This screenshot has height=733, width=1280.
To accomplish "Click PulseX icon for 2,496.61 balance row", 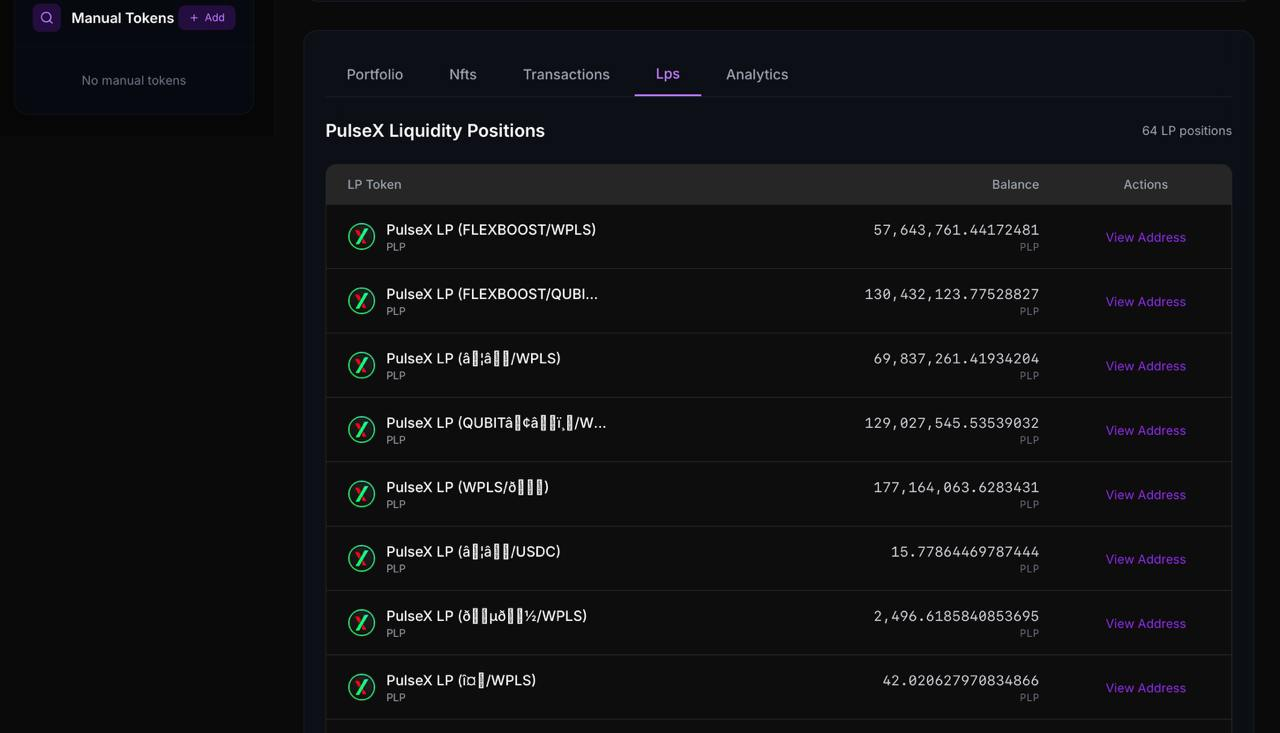I will click(x=361, y=623).
